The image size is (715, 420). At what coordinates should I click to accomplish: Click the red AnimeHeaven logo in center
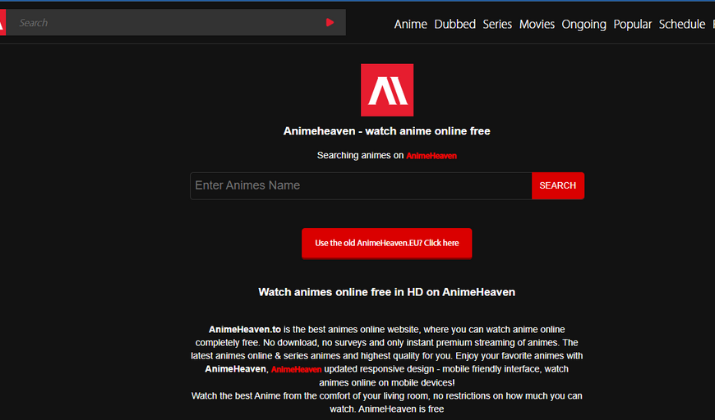click(x=387, y=90)
